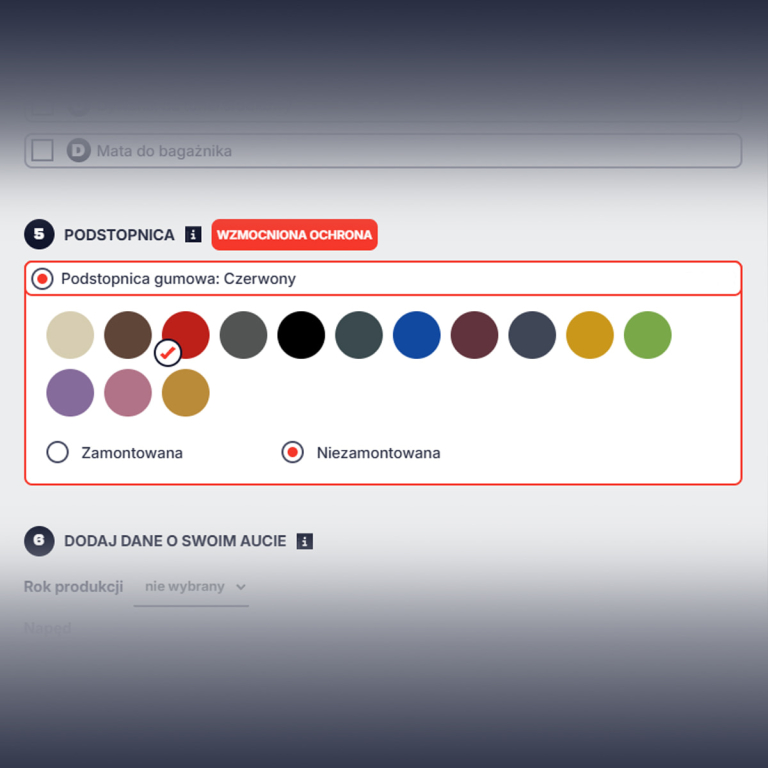The height and width of the screenshot is (768, 768).
Task: Select the Podstopnica gumowa radio button
Action: tap(42, 279)
